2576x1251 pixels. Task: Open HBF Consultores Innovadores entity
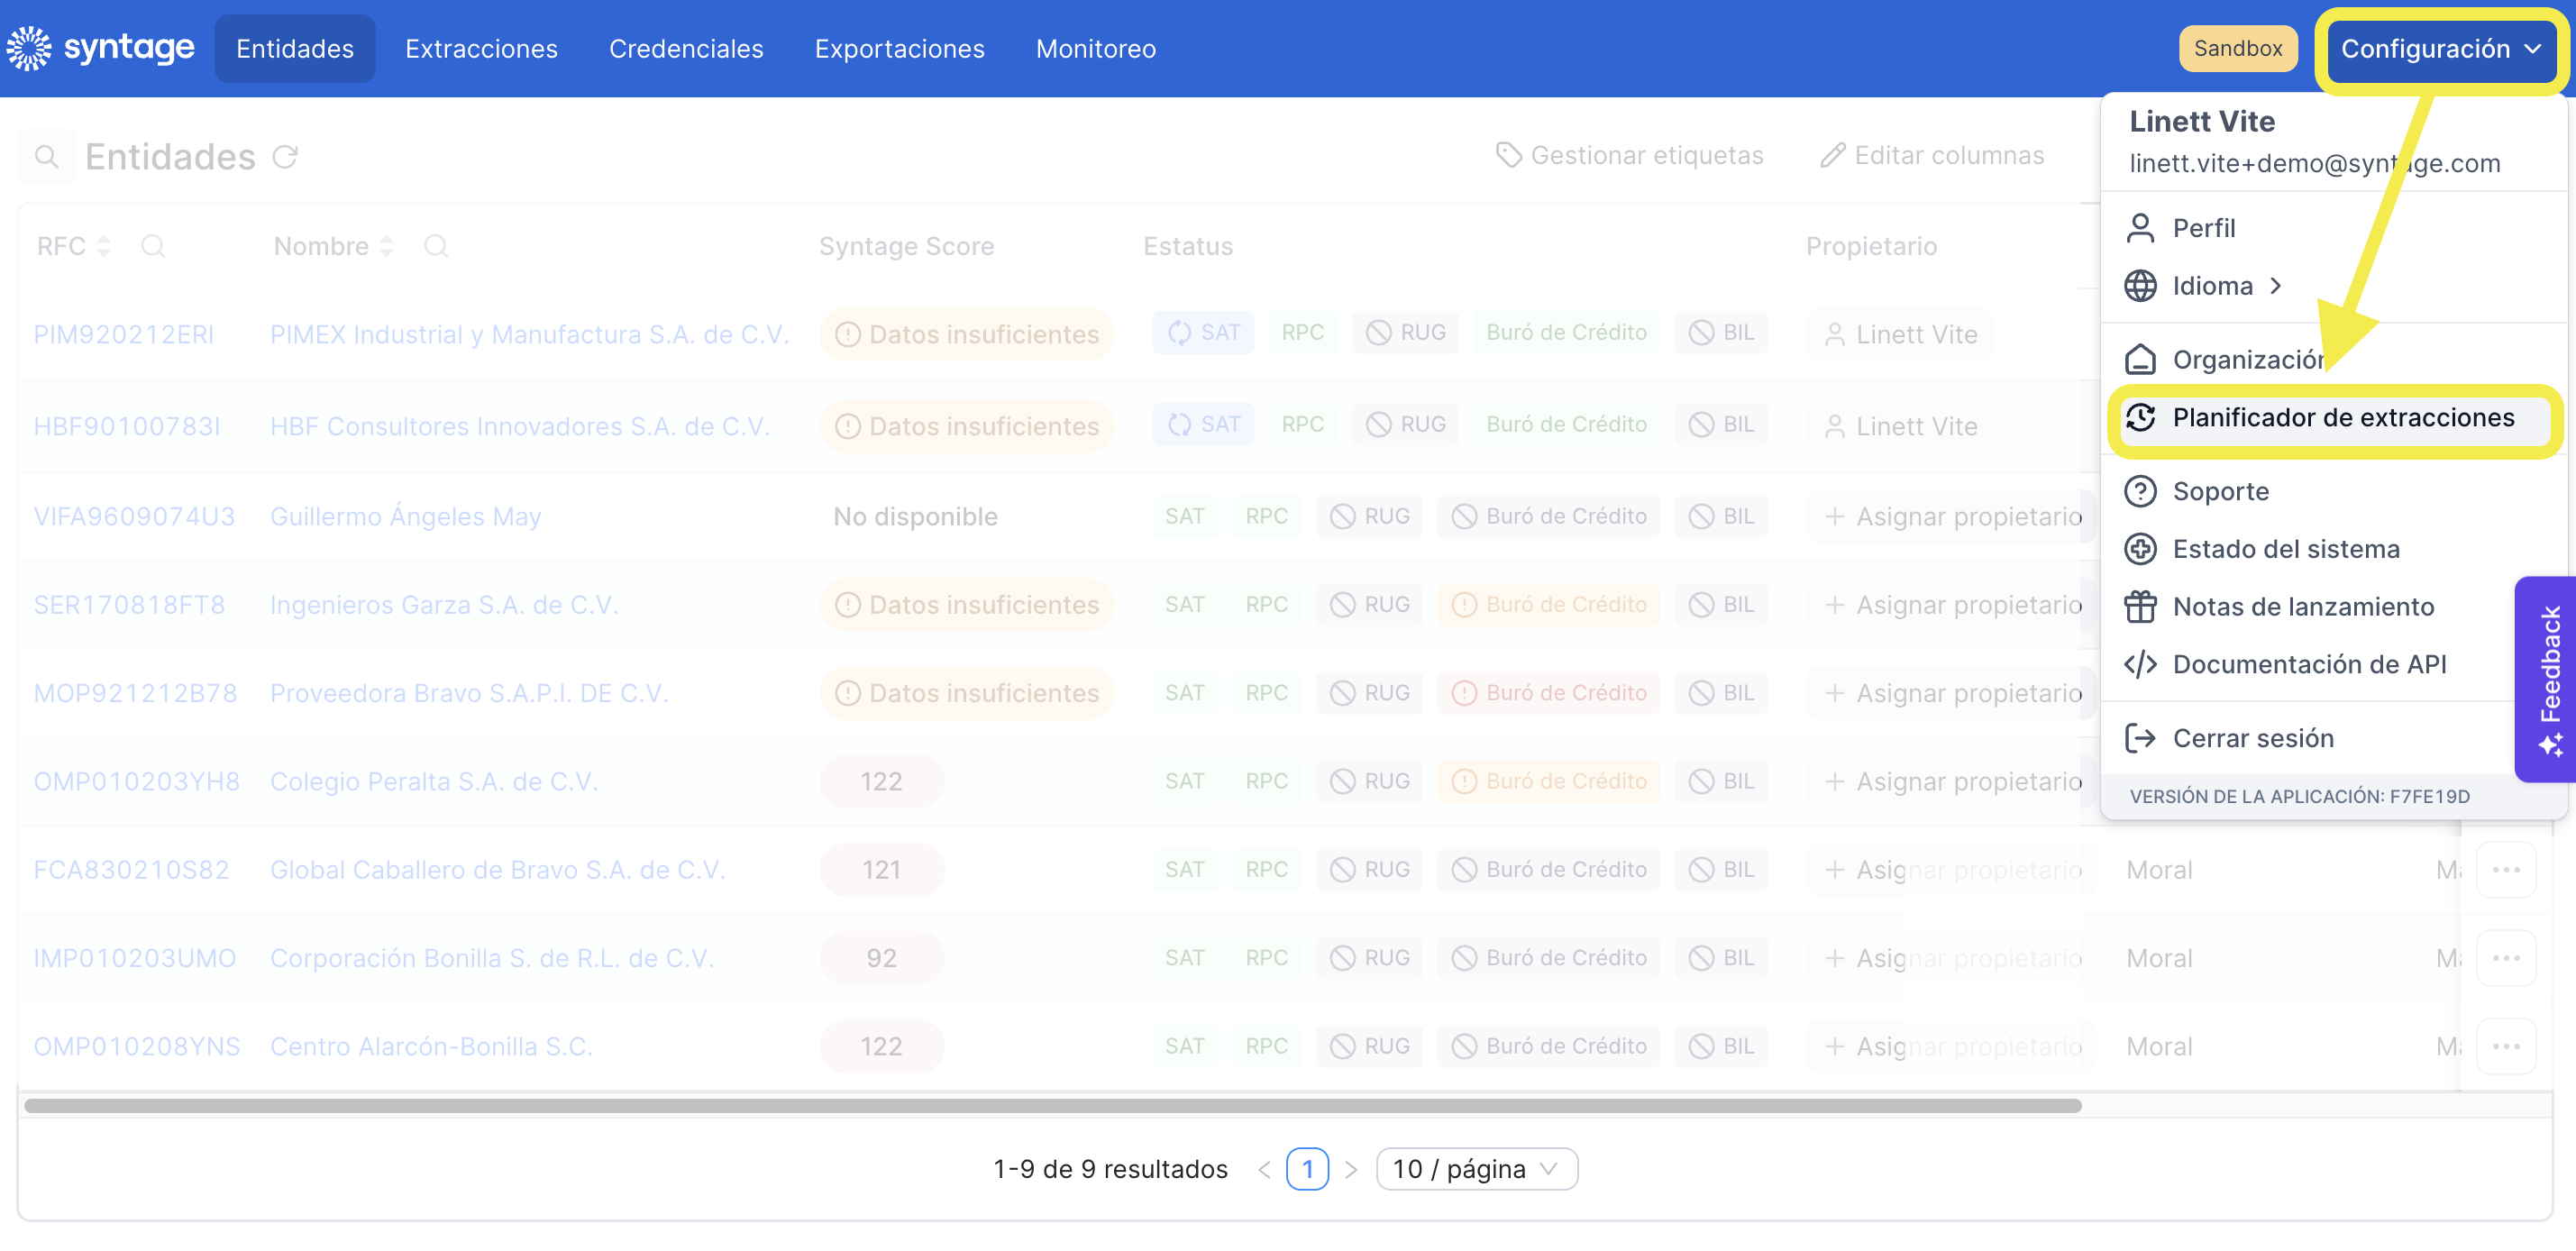click(x=520, y=426)
